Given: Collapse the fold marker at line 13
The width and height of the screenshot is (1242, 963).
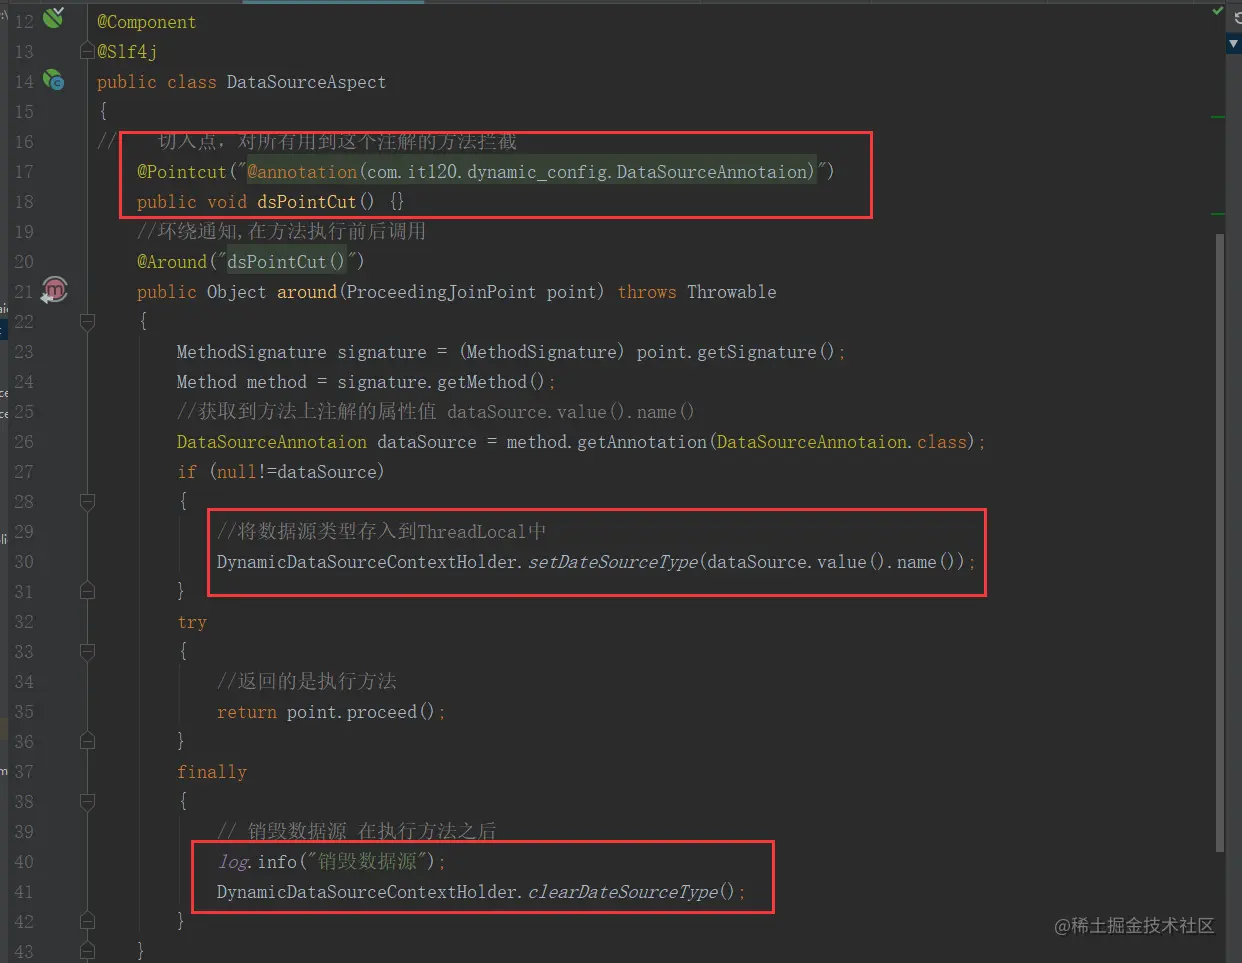Looking at the screenshot, I should [x=87, y=51].
